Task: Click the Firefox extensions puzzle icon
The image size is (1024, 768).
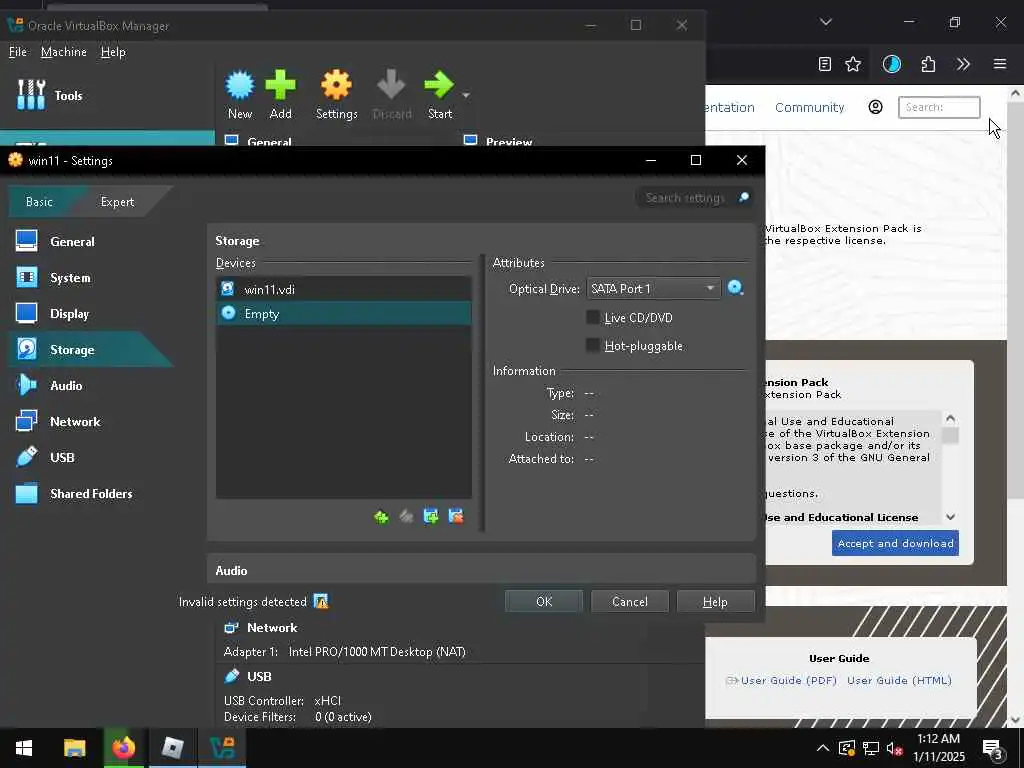Action: [928, 64]
